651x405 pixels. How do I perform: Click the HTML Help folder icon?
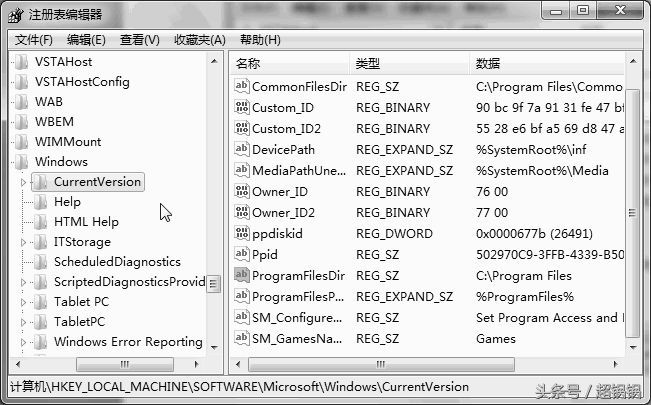pyautogui.click(x=41, y=222)
